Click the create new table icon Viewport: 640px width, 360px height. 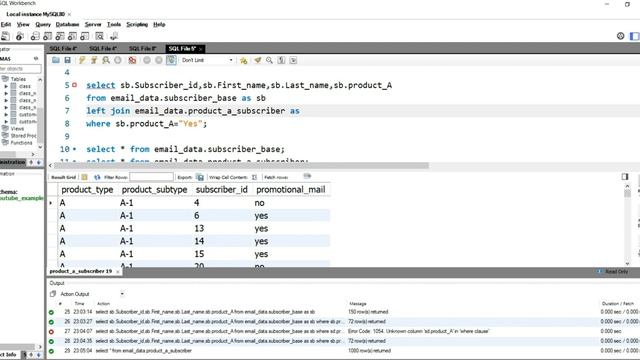pyautogui.click(x=48, y=36)
